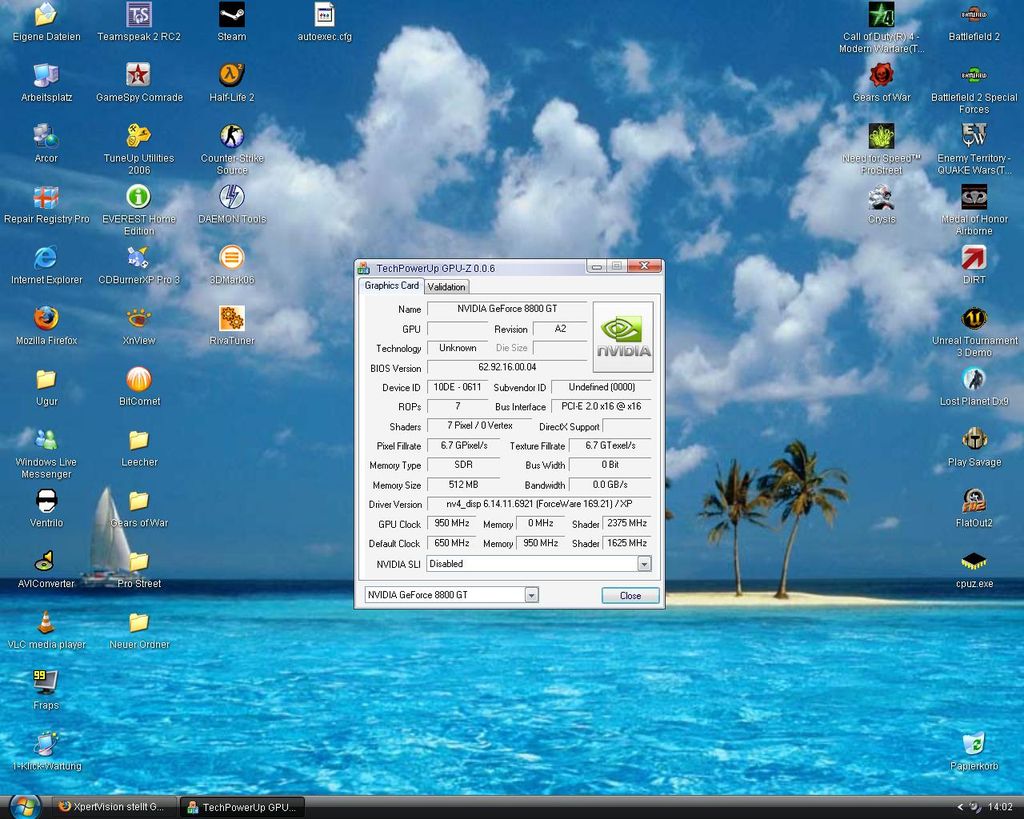Click the NVIDIA logo in GPU-Z
This screenshot has width=1024, height=819.
coord(622,337)
